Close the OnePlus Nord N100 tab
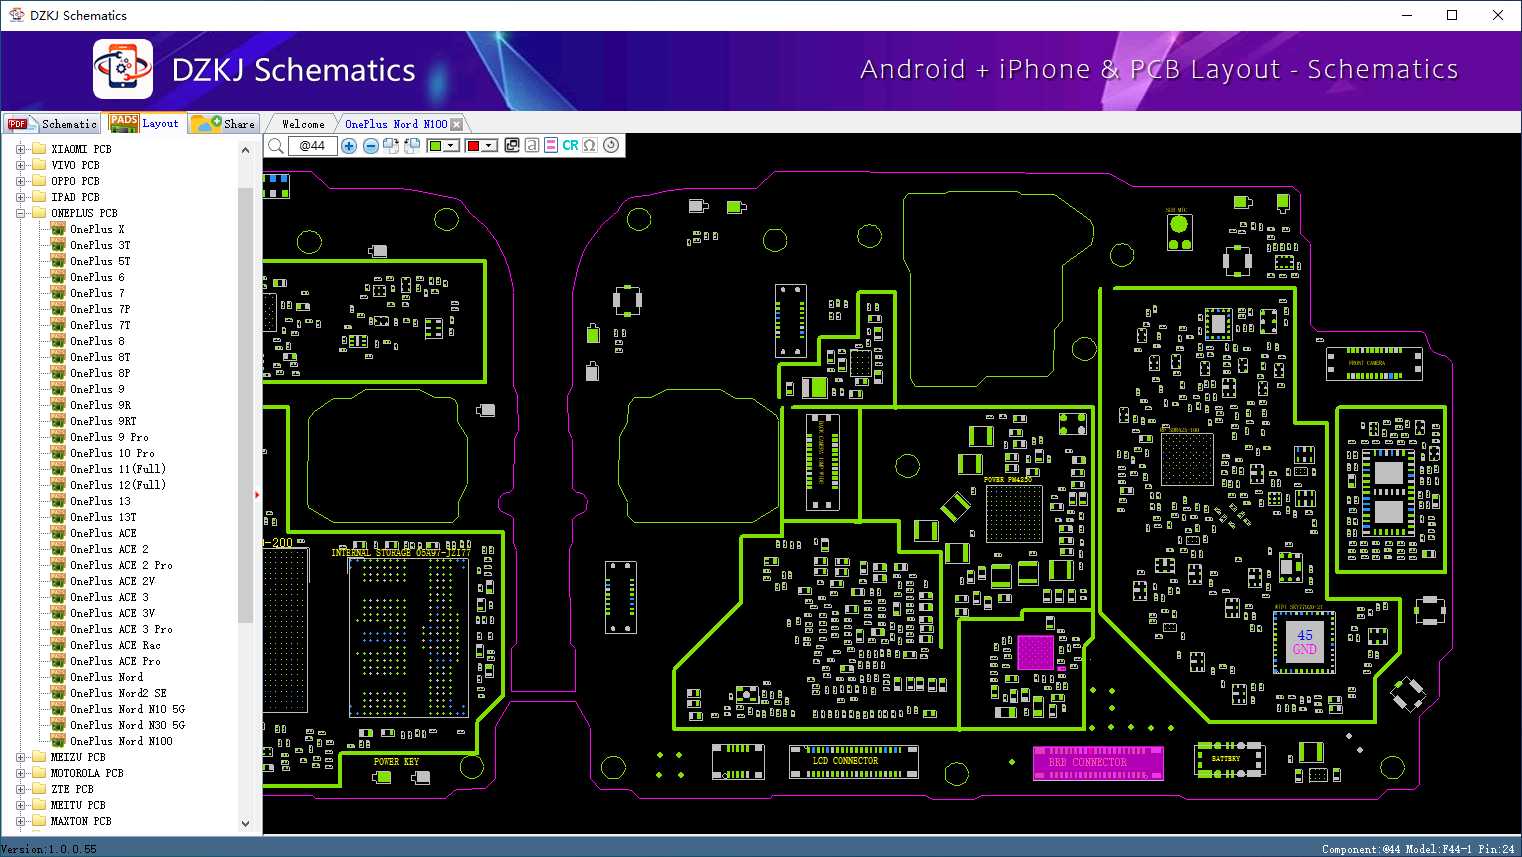1522x857 pixels. (x=457, y=125)
